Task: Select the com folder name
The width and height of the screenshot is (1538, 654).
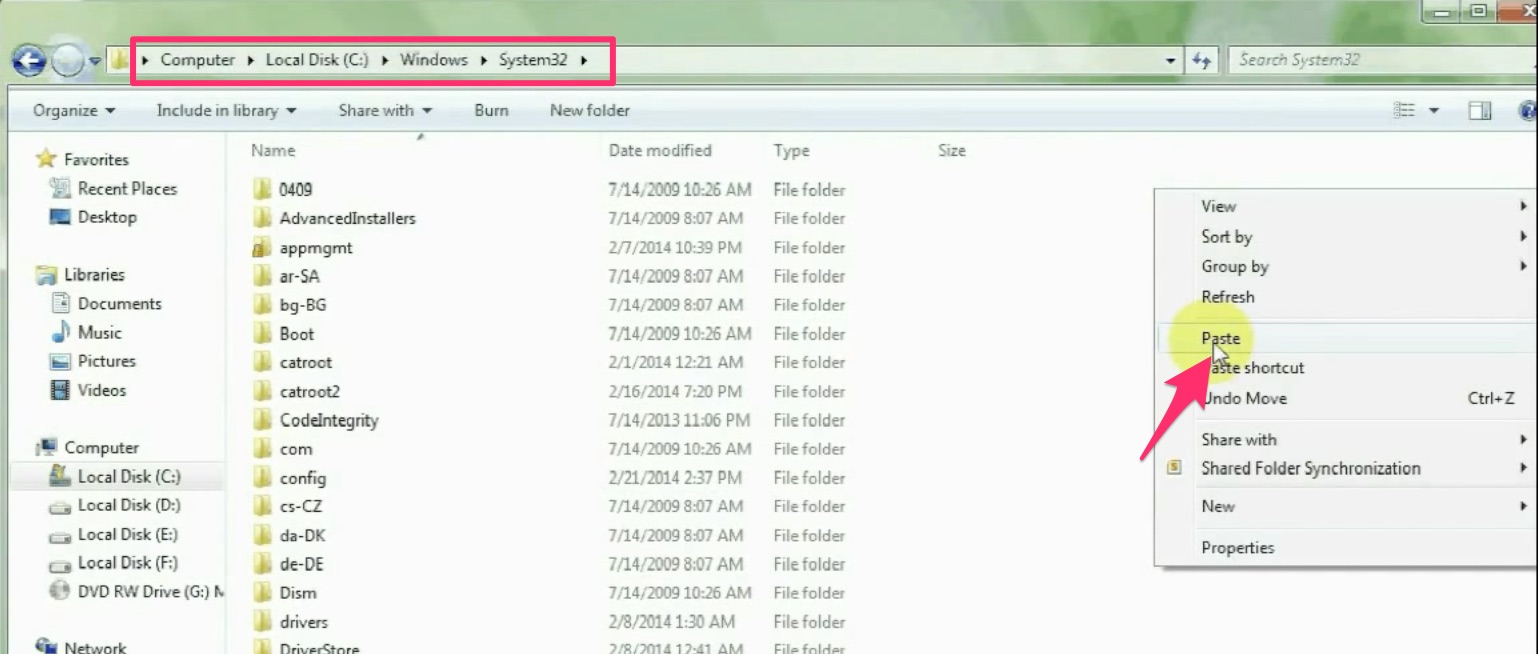Action: (x=296, y=449)
